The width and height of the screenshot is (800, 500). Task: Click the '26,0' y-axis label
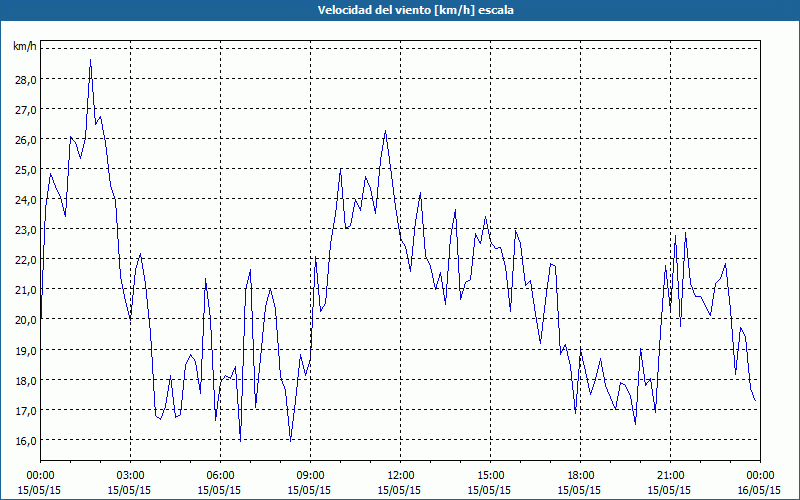pyautogui.click(x=25, y=140)
